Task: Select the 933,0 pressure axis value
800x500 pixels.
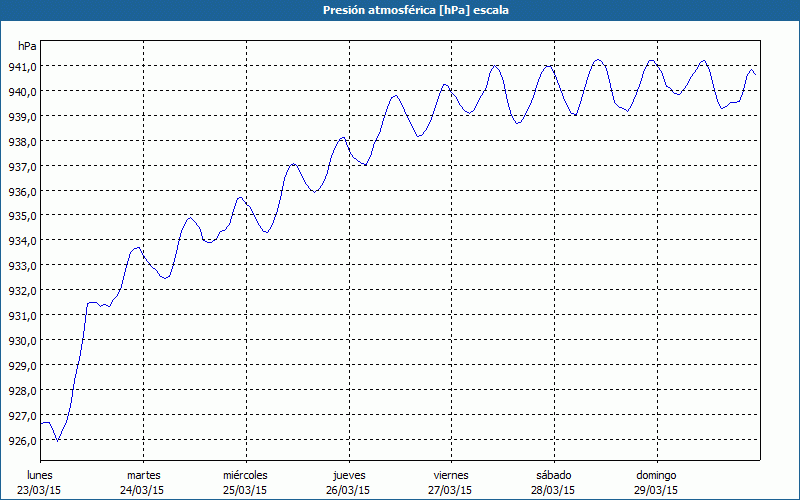Action: click(x=24, y=265)
